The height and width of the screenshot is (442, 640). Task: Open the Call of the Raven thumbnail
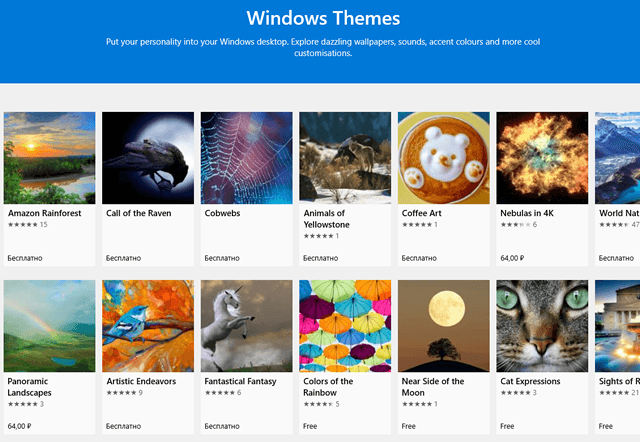tap(148, 158)
